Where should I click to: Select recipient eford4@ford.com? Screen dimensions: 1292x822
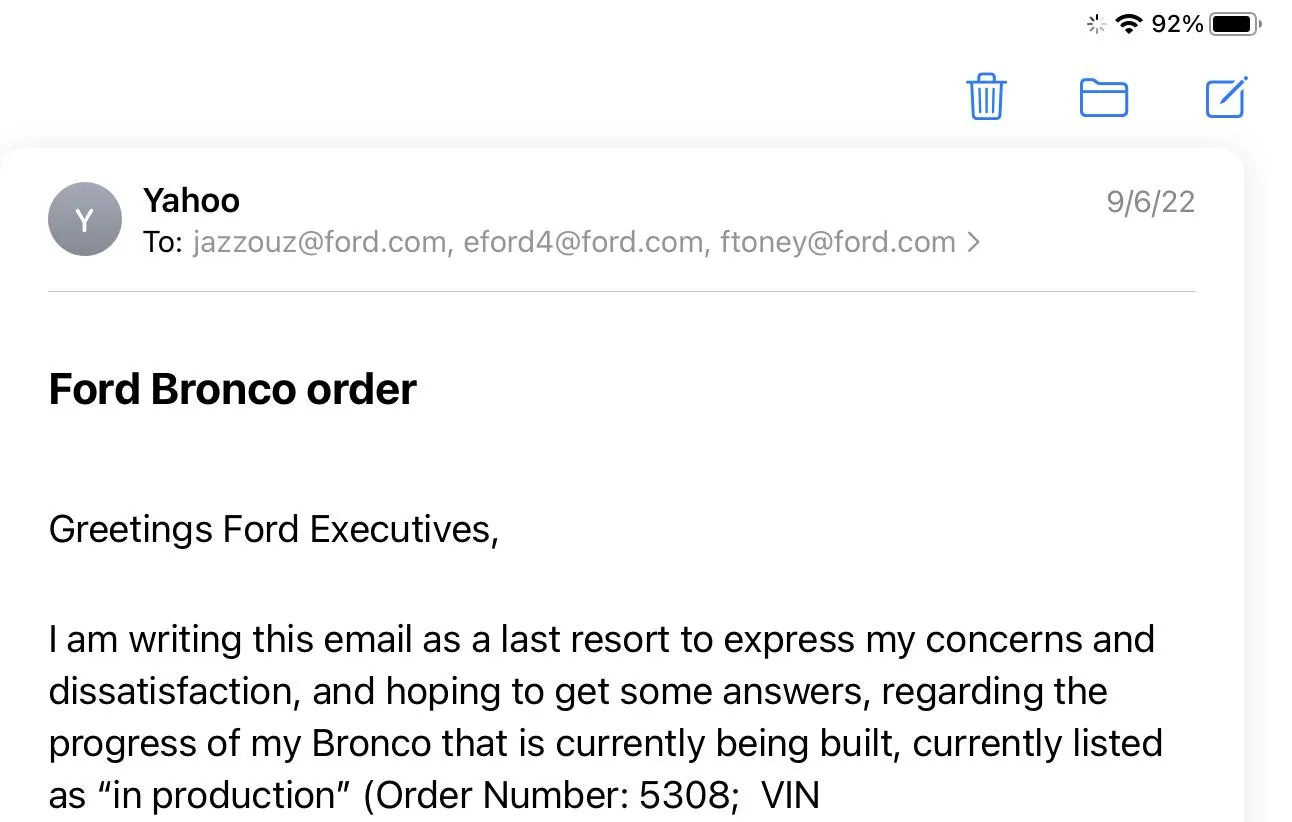[x=583, y=242]
